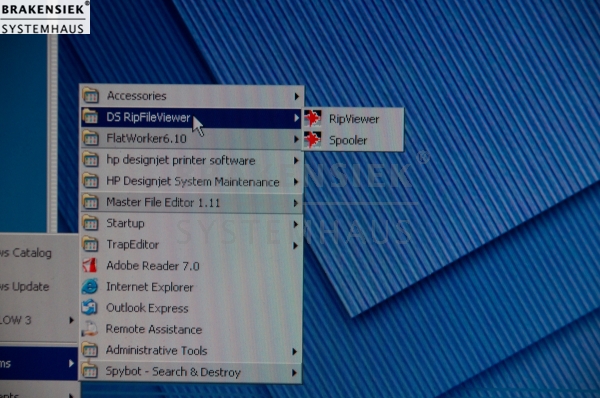Open the Accessories menu entry
This screenshot has height=398, width=600.
pos(191,96)
